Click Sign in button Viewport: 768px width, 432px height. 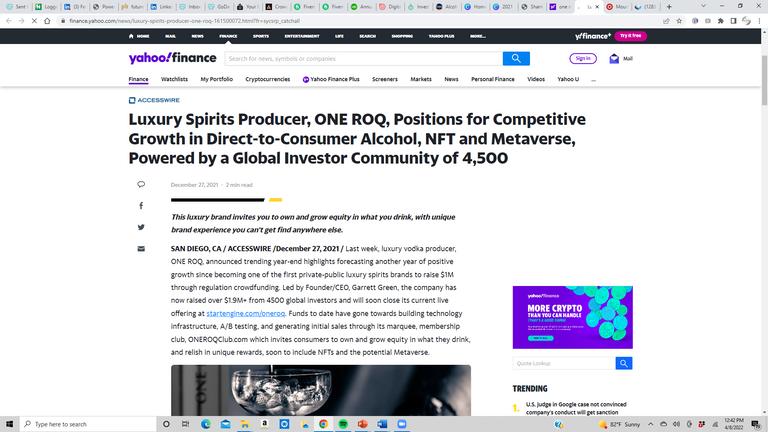583,58
